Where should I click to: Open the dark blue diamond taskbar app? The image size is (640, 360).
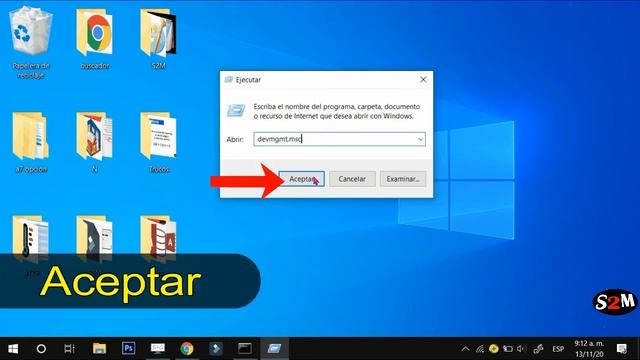(216, 349)
